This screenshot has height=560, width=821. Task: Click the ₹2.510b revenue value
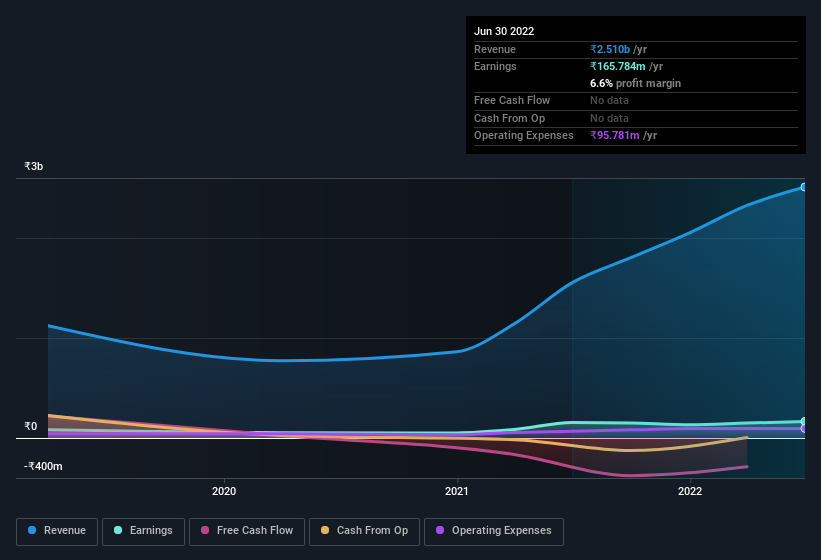click(610, 49)
